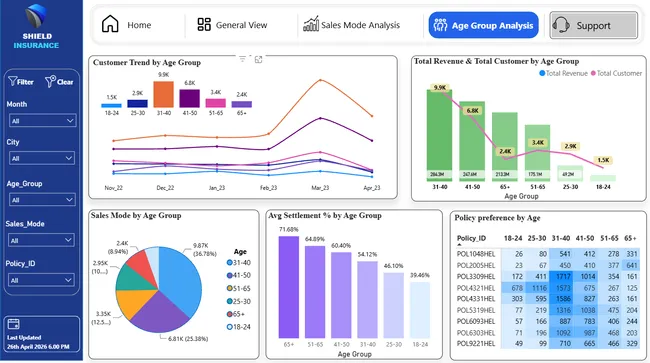650x363 pixels.
Task: Select row POL1048HEL in policy table
Action: (548, 254)
